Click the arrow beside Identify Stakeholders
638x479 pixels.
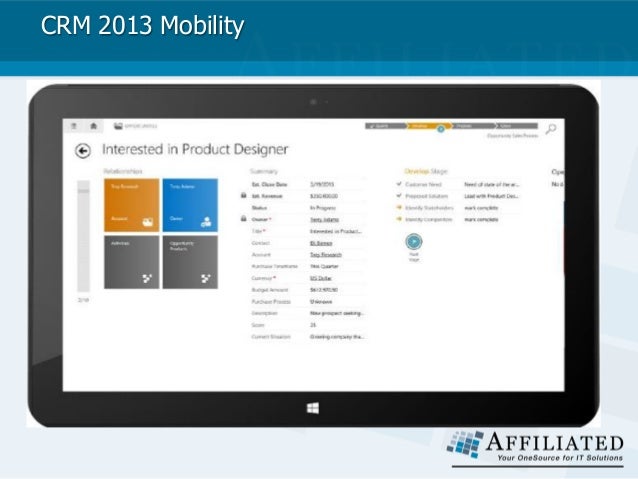click(399, 208)
